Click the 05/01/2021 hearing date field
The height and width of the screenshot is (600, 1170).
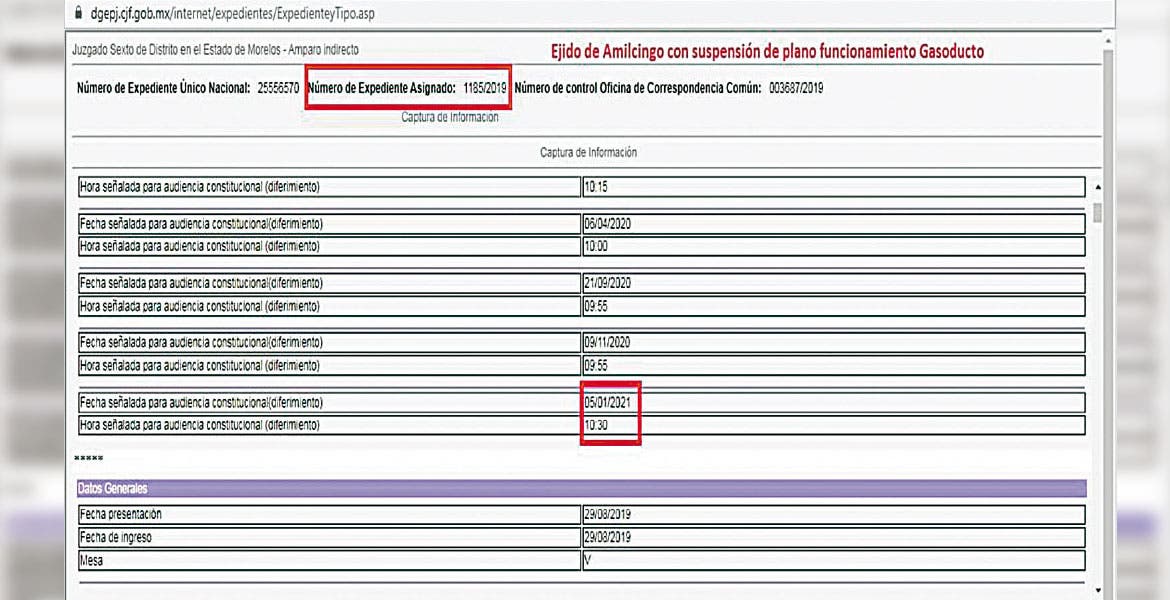(x=833, y=403)
